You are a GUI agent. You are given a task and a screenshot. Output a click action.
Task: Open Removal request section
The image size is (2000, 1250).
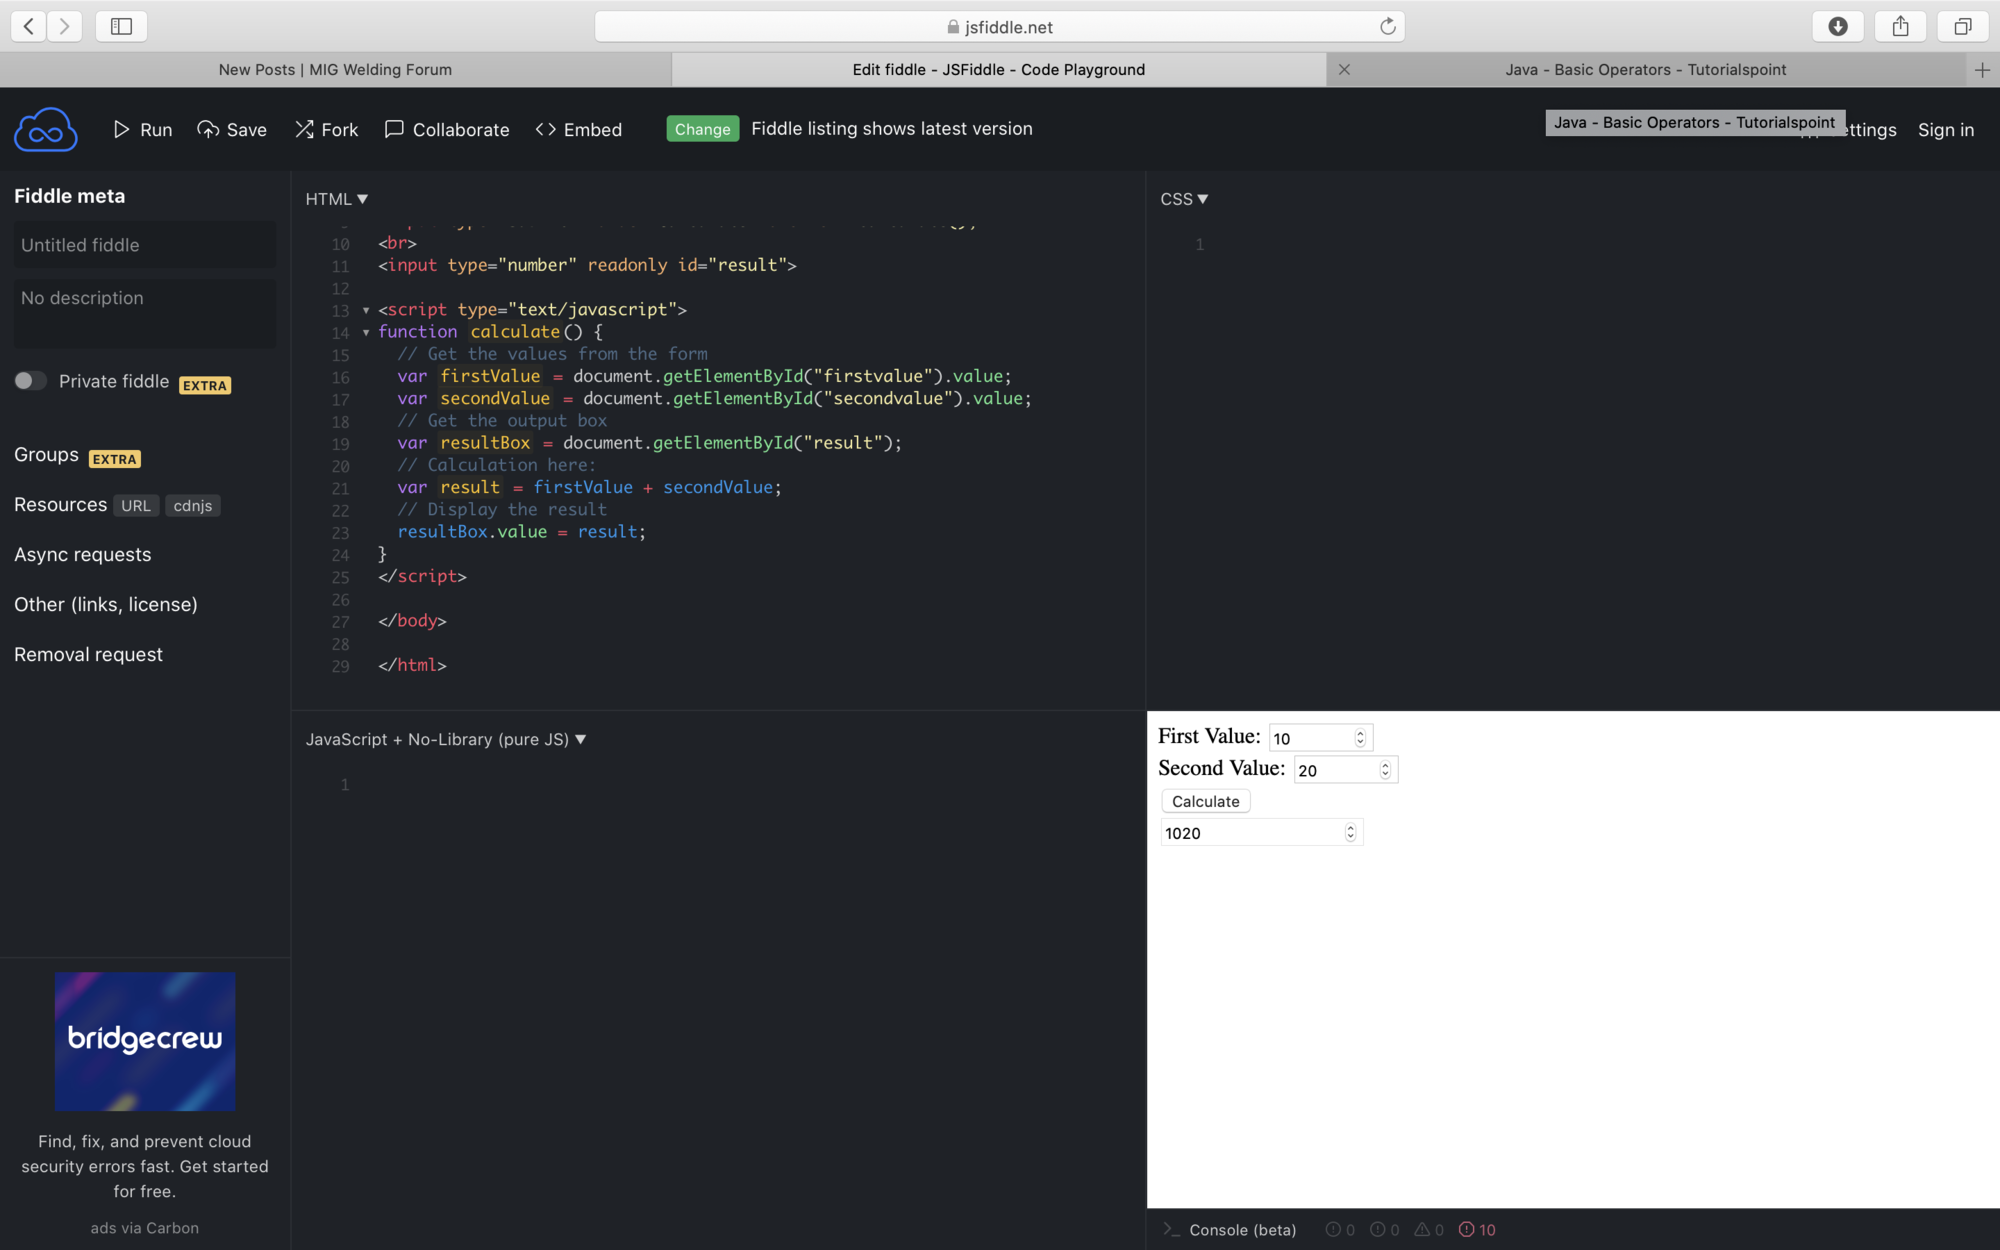pos(88,655)
